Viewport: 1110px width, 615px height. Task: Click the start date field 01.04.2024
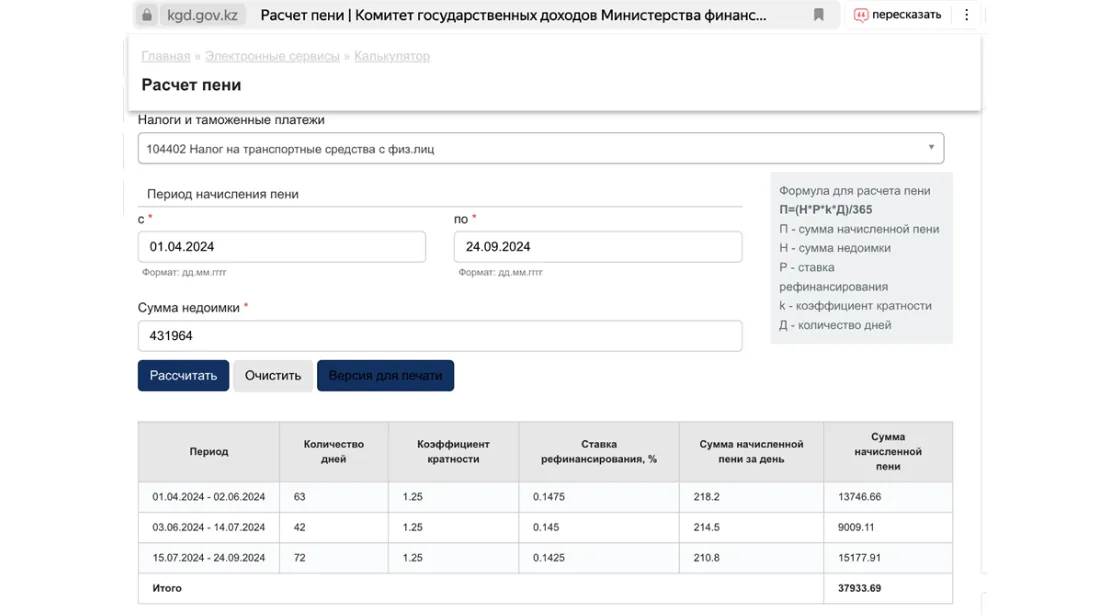pyautogui.click(x=282, y=247)
